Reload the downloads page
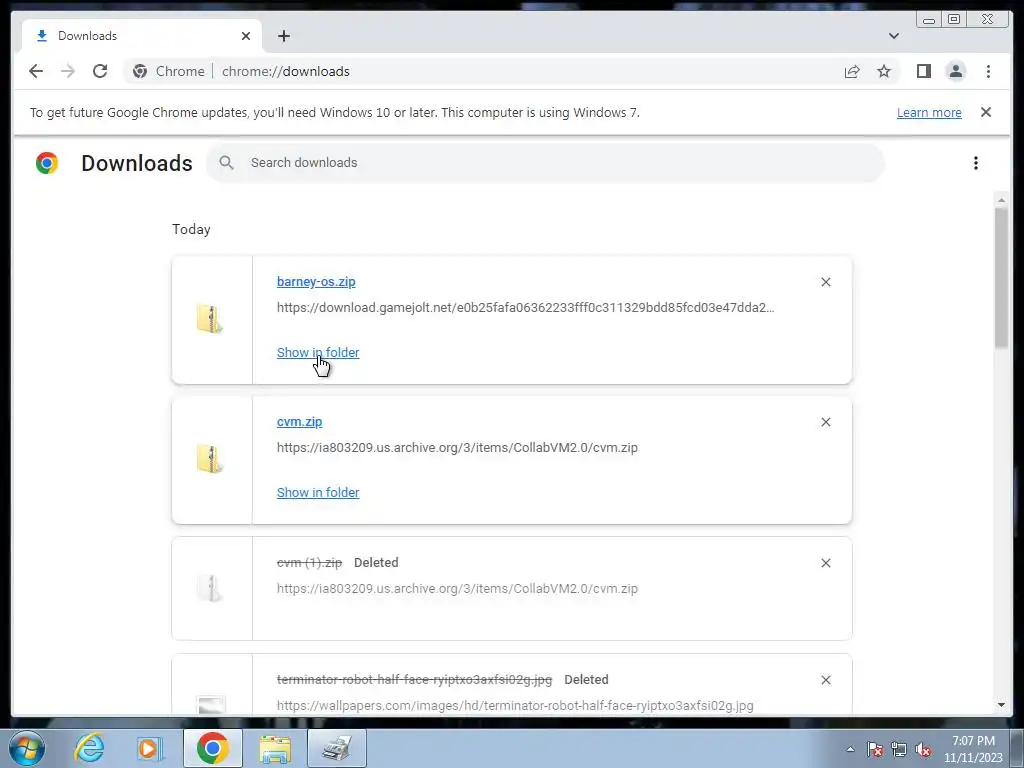 pyautogui.click(x=100, y=71)
